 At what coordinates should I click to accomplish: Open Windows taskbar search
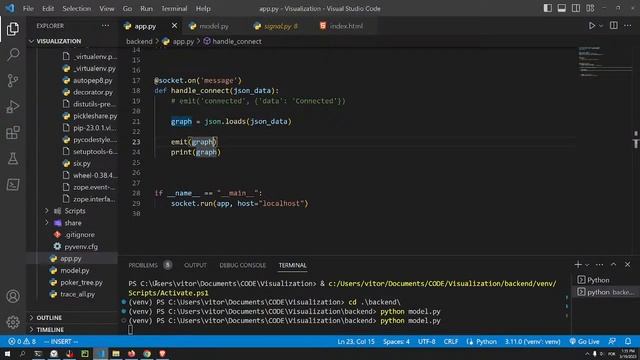tap(22, 353)
